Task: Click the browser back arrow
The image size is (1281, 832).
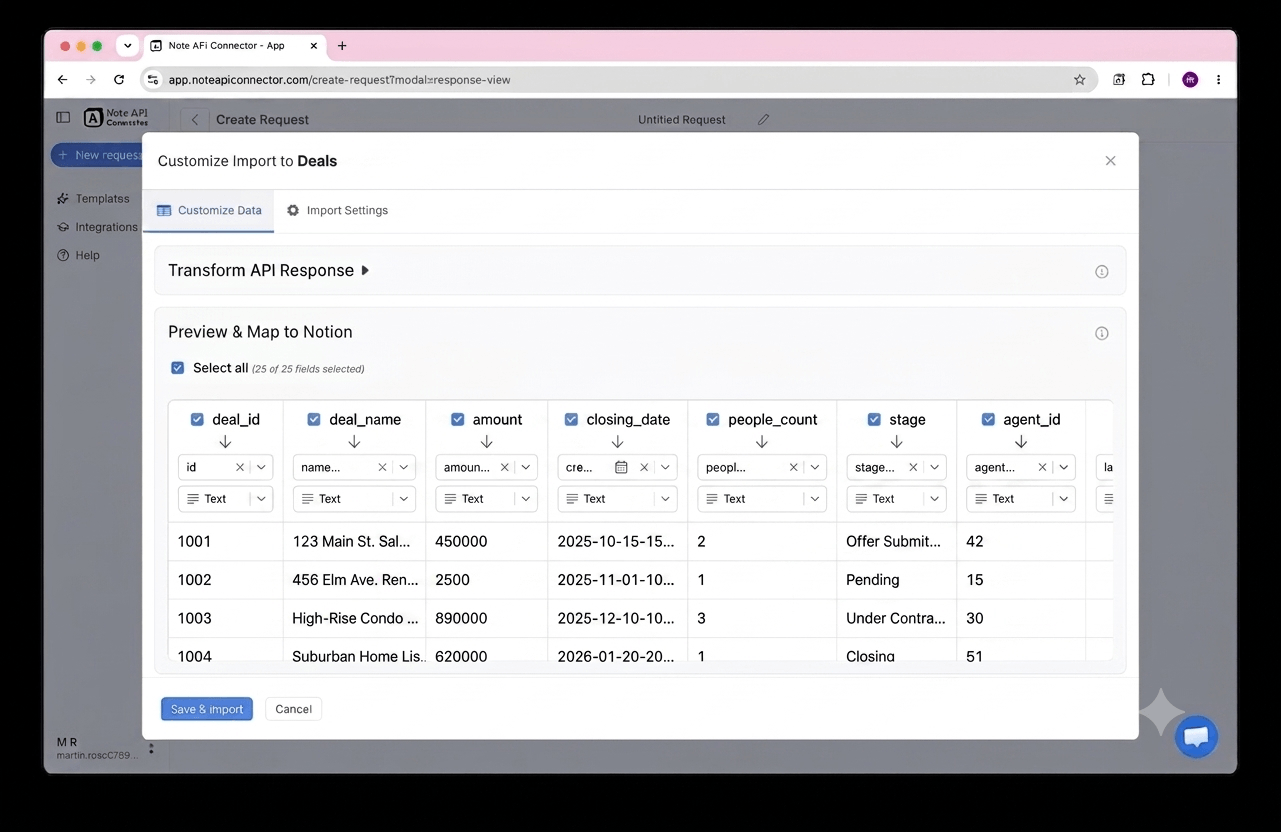Action: click(x=63, y=80)
